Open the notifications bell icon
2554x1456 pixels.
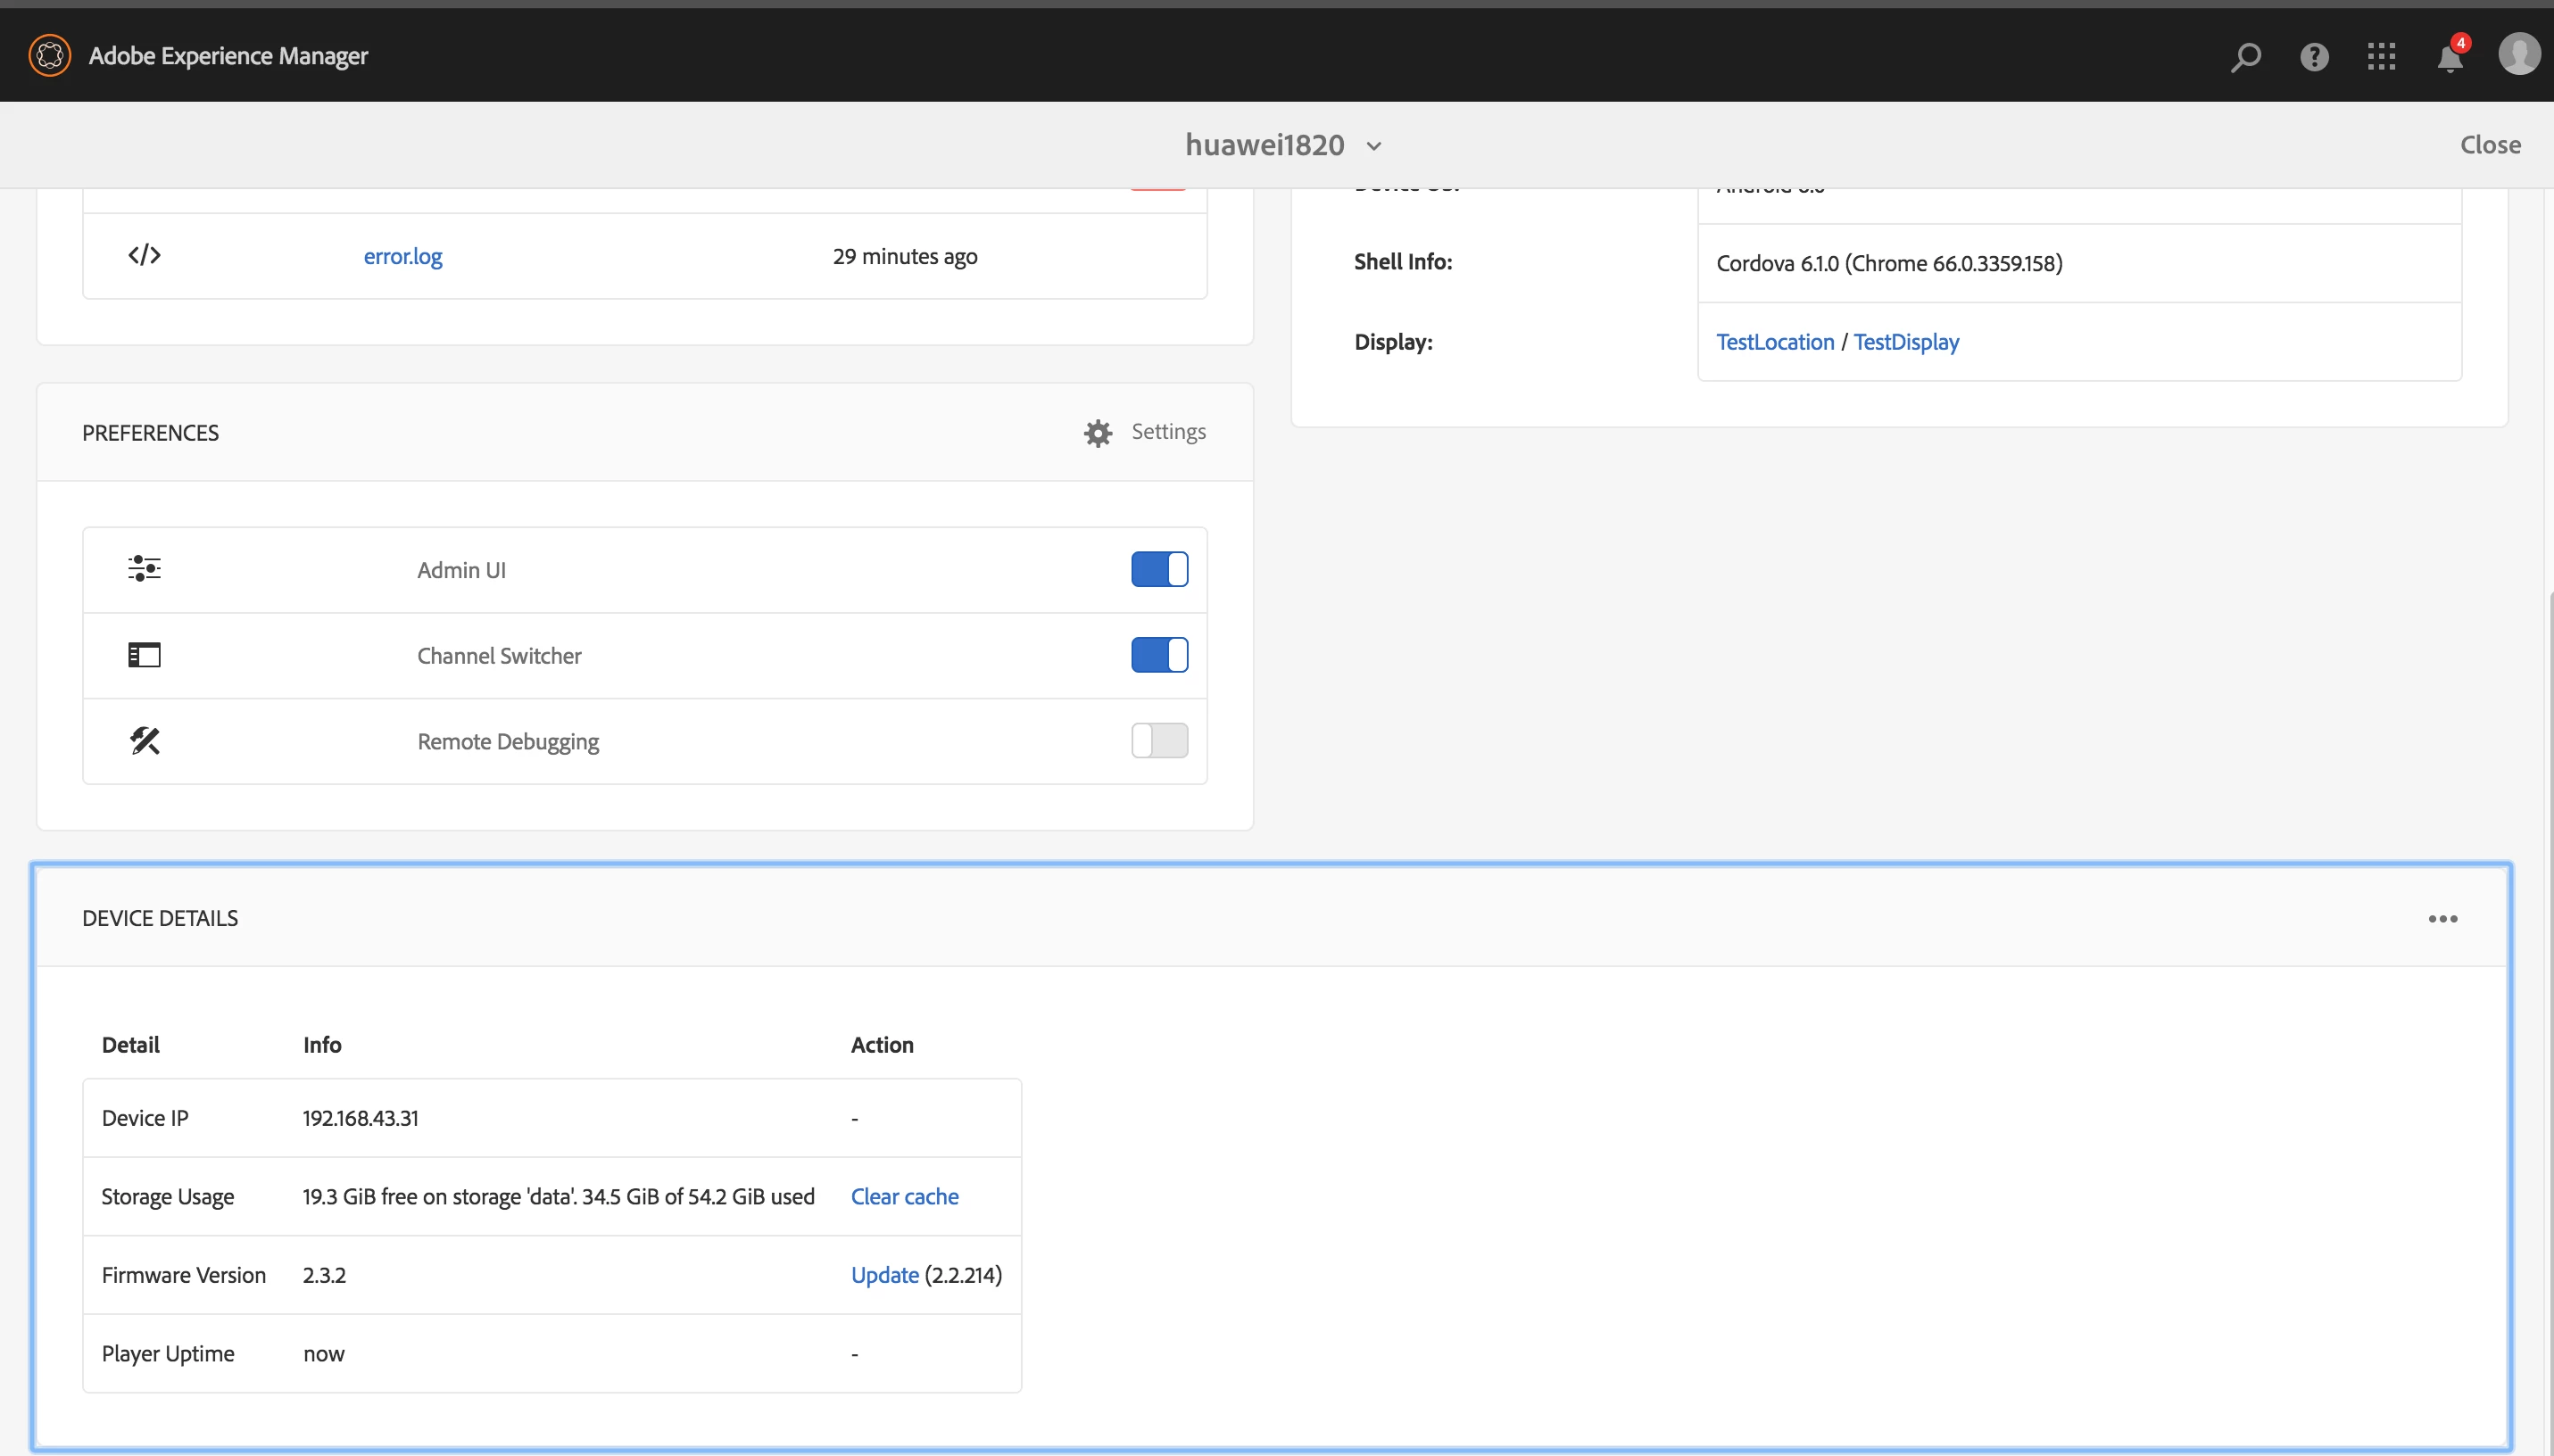point(2450,58)
